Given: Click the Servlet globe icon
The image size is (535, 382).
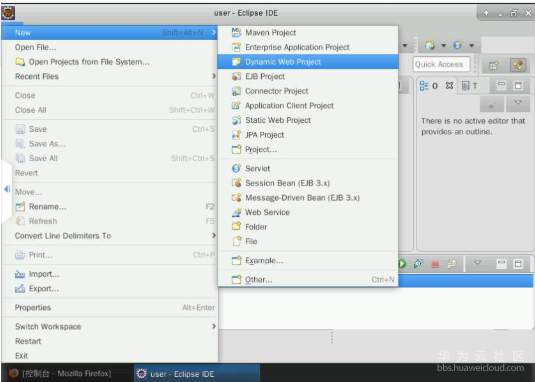Looking at the screenshot, I should point(236,168).
